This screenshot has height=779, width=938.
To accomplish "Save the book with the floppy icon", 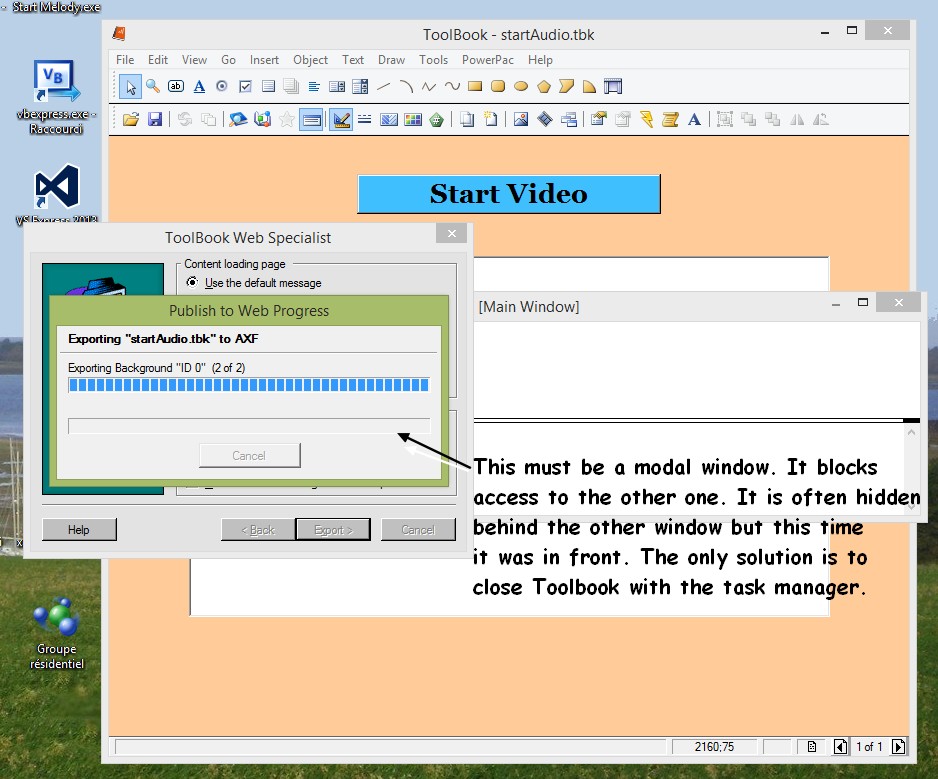I will coord(155,119).
